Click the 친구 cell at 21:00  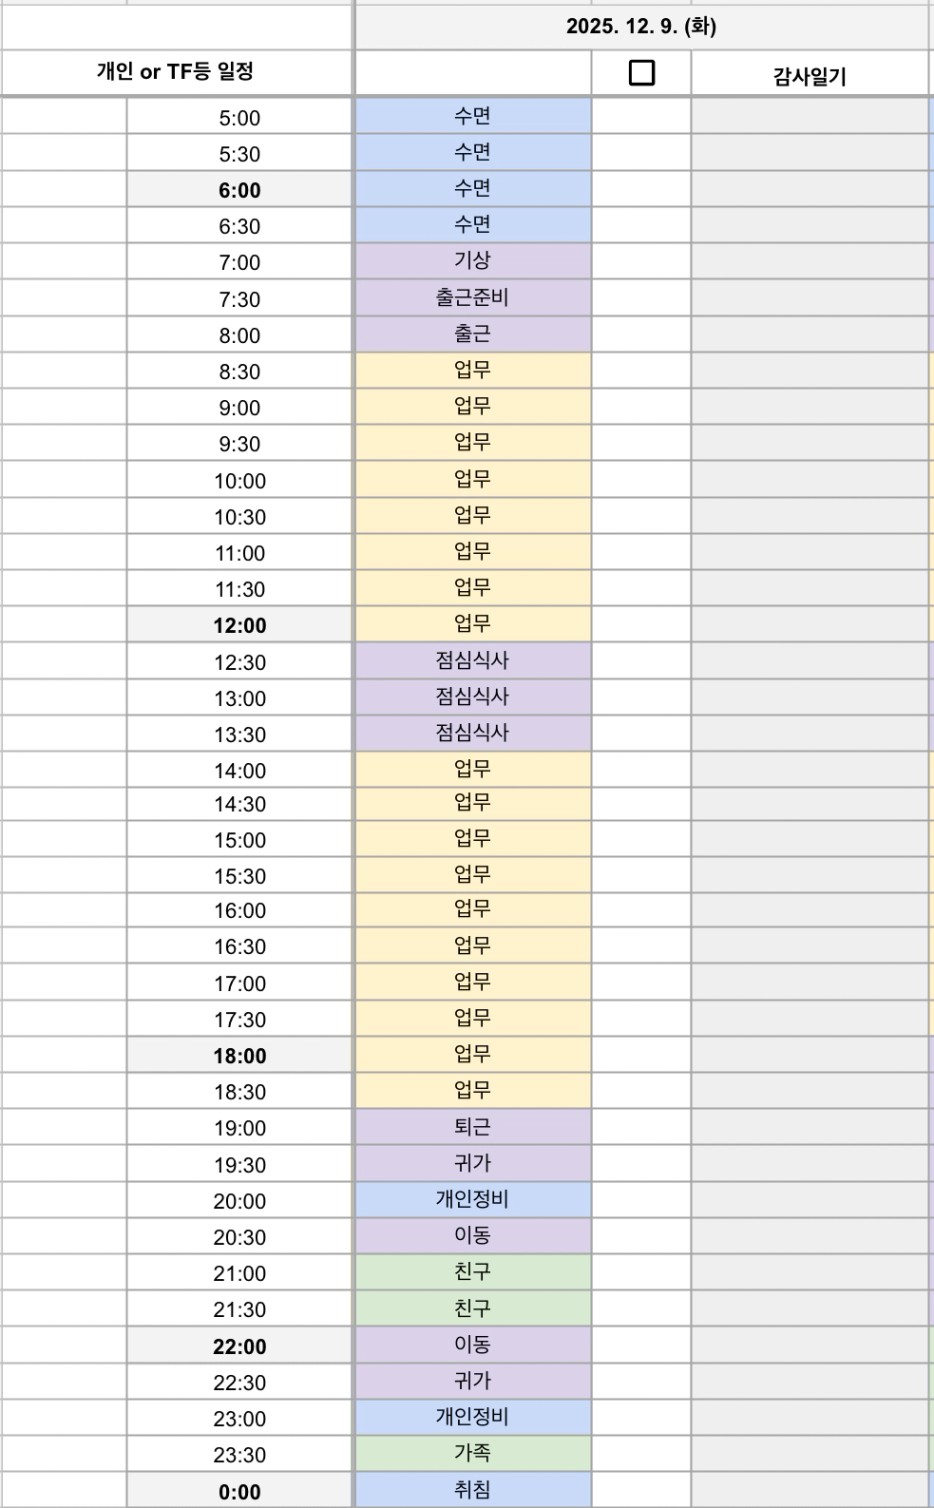472,1272
